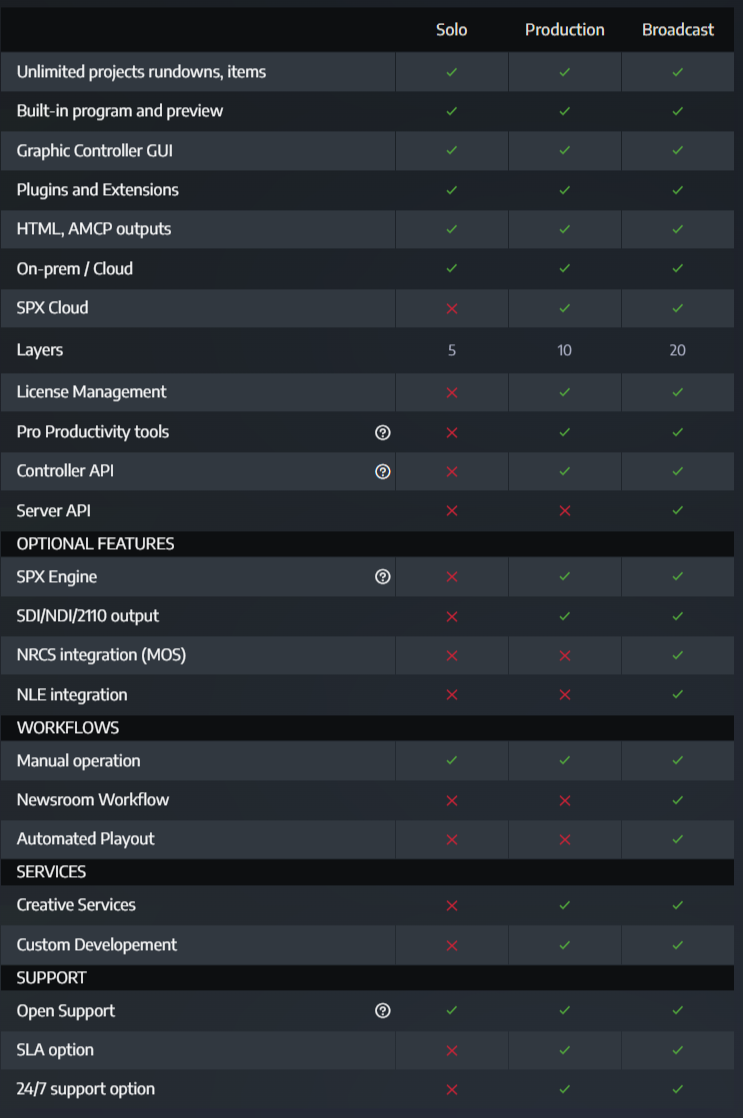This screenshot has width=743, height=1118.
Task: Click the NLE integration check under Broadcast
Action: coord(678,695)
